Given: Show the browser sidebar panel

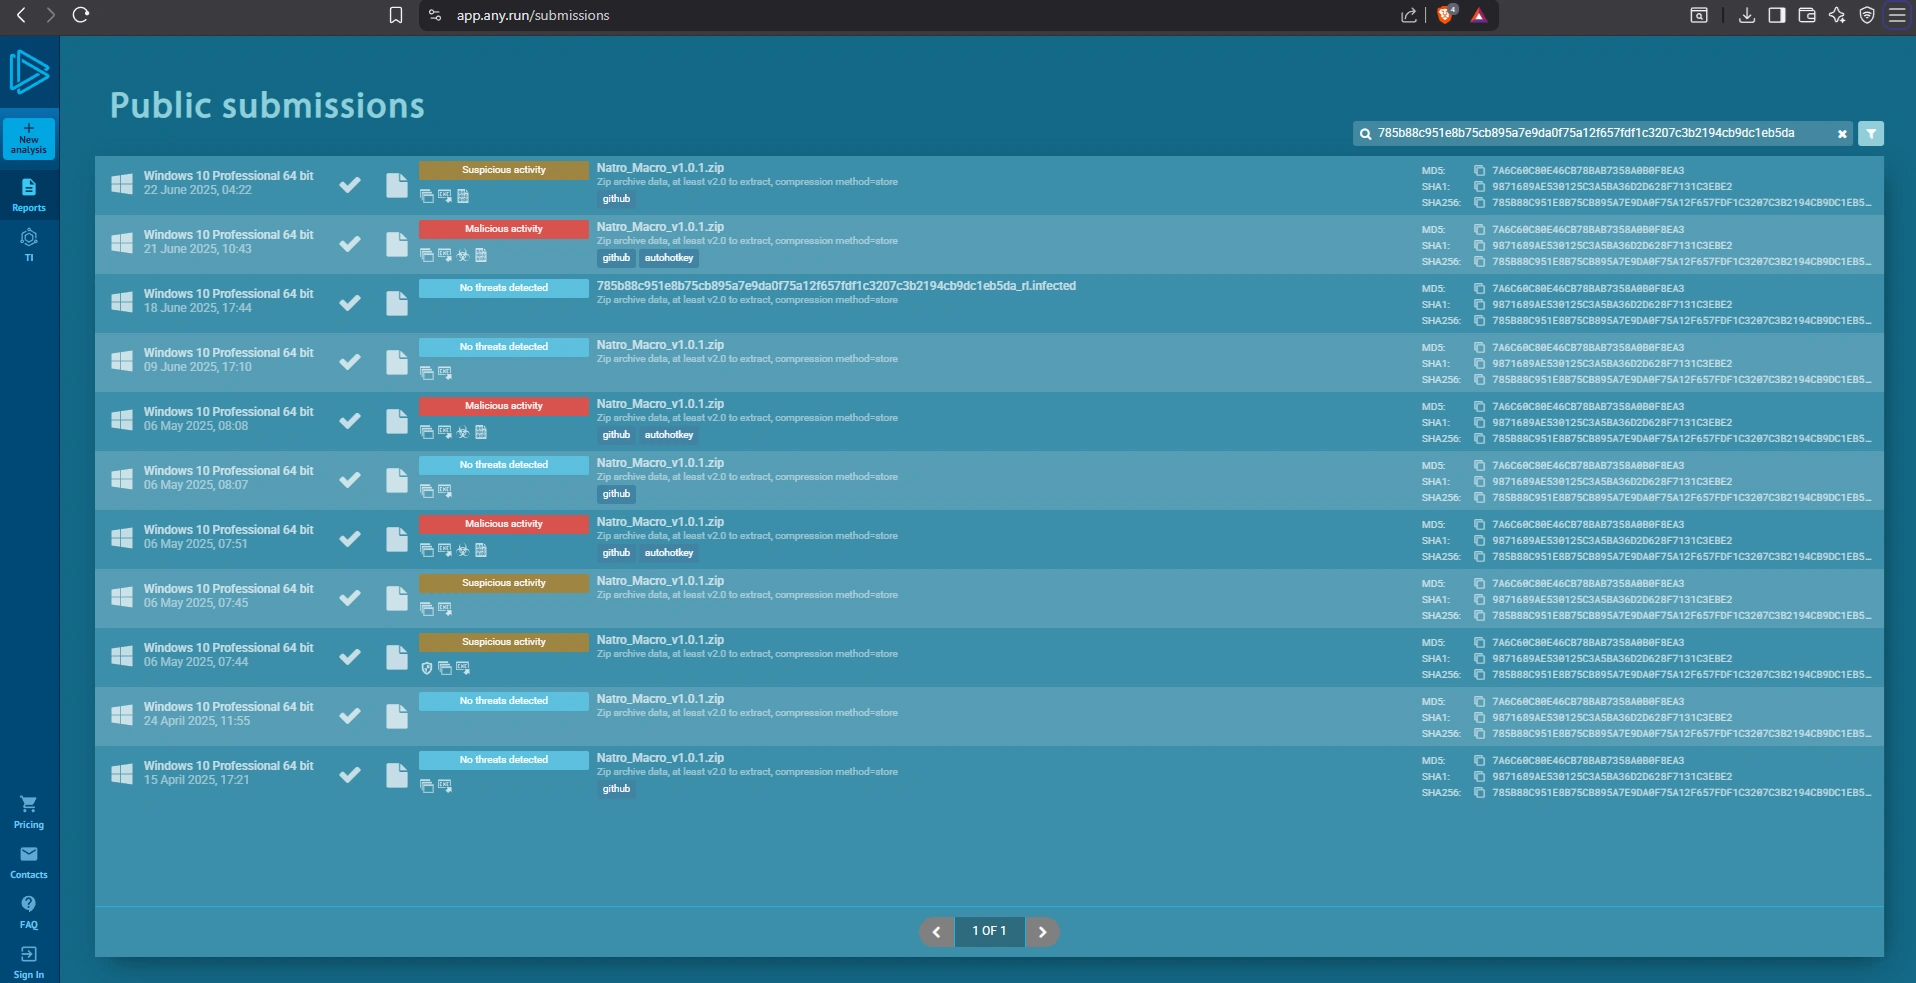Looking at the screenshot, I should [1777, 15].
